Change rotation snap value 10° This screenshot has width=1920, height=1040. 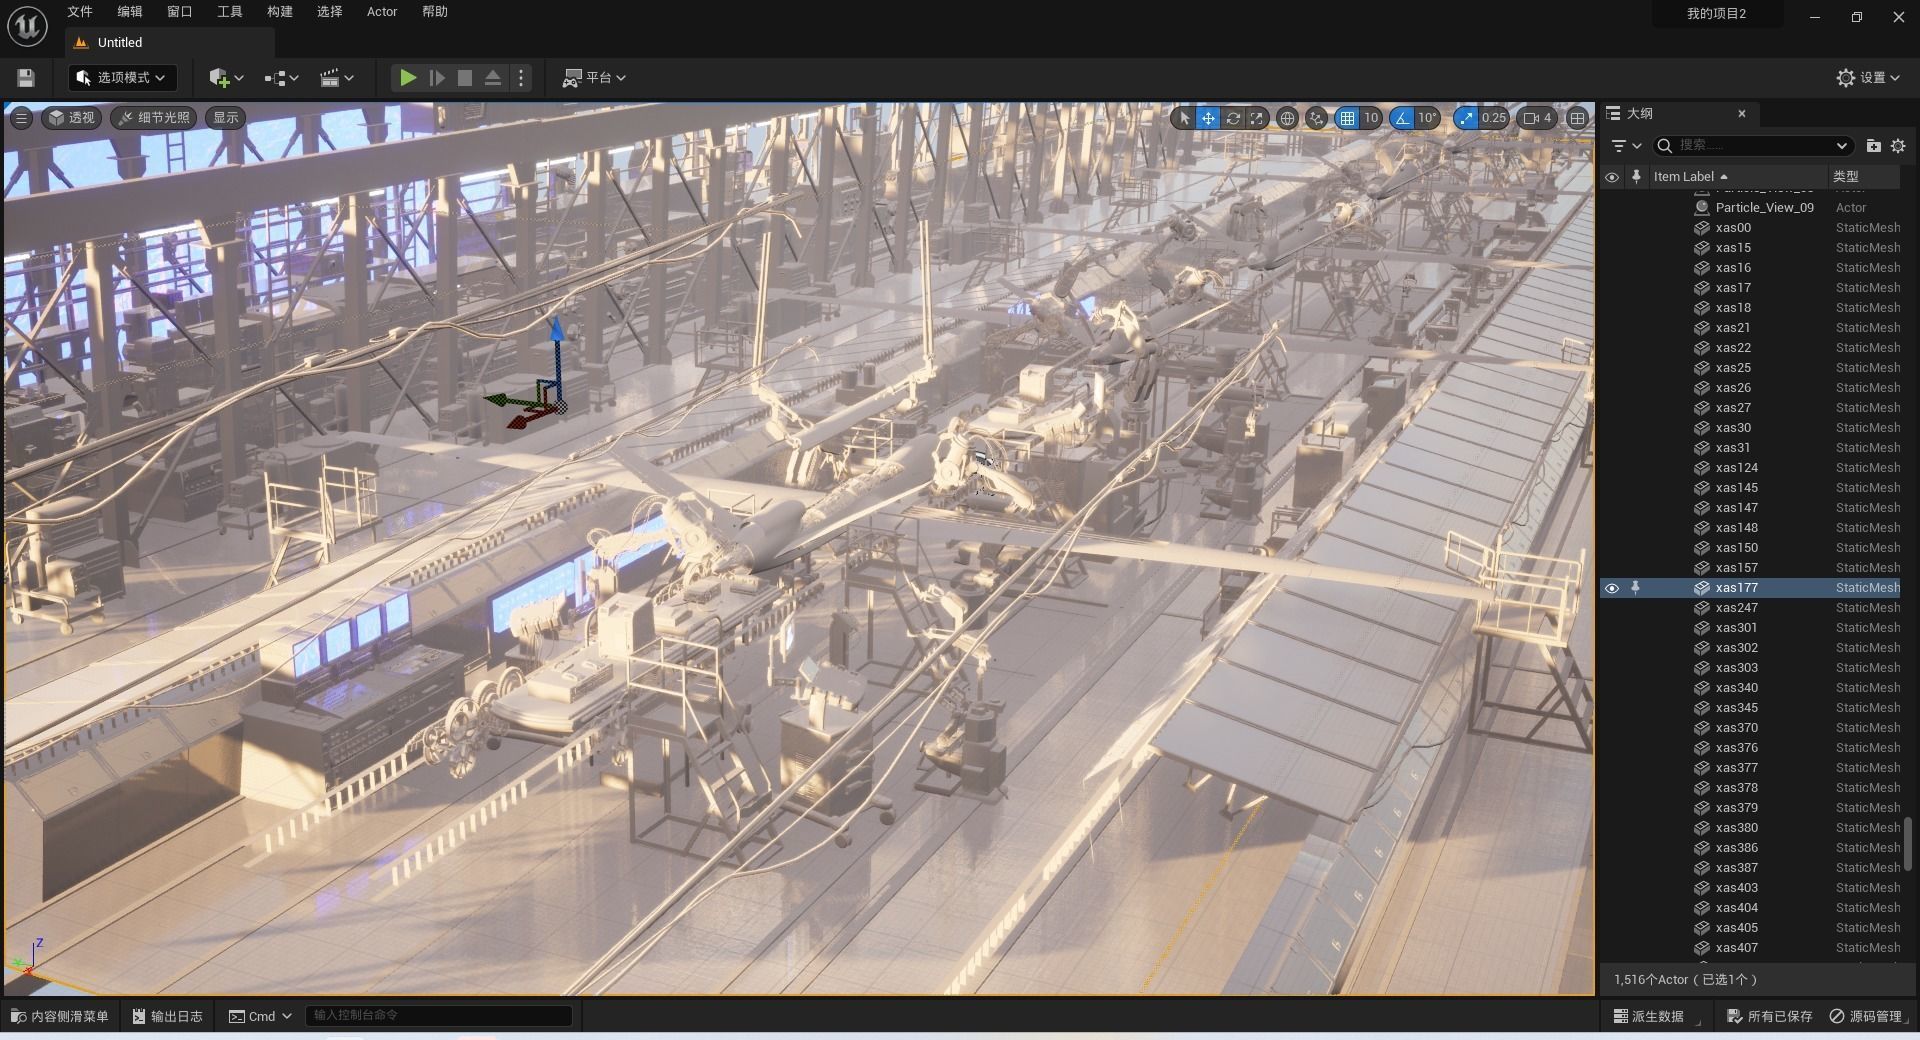(1427, 118)
